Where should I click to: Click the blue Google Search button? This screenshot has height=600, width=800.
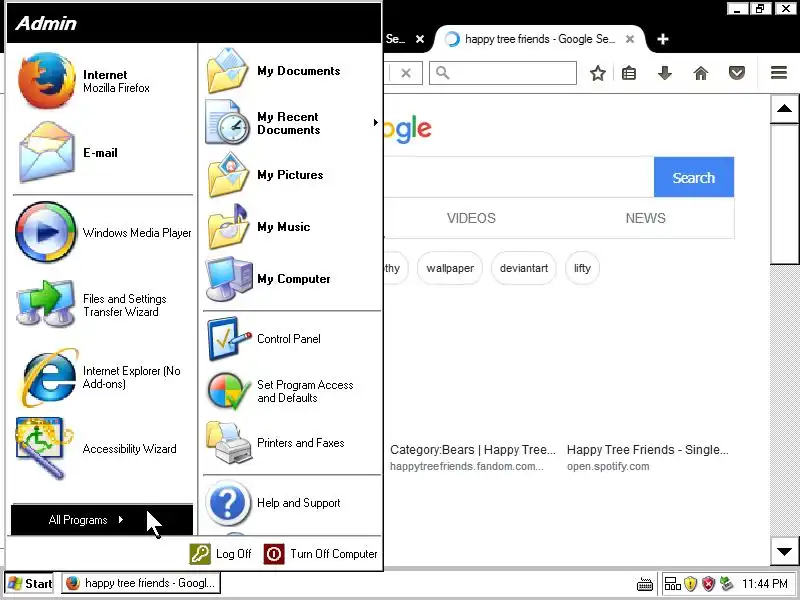coord(694,178)
